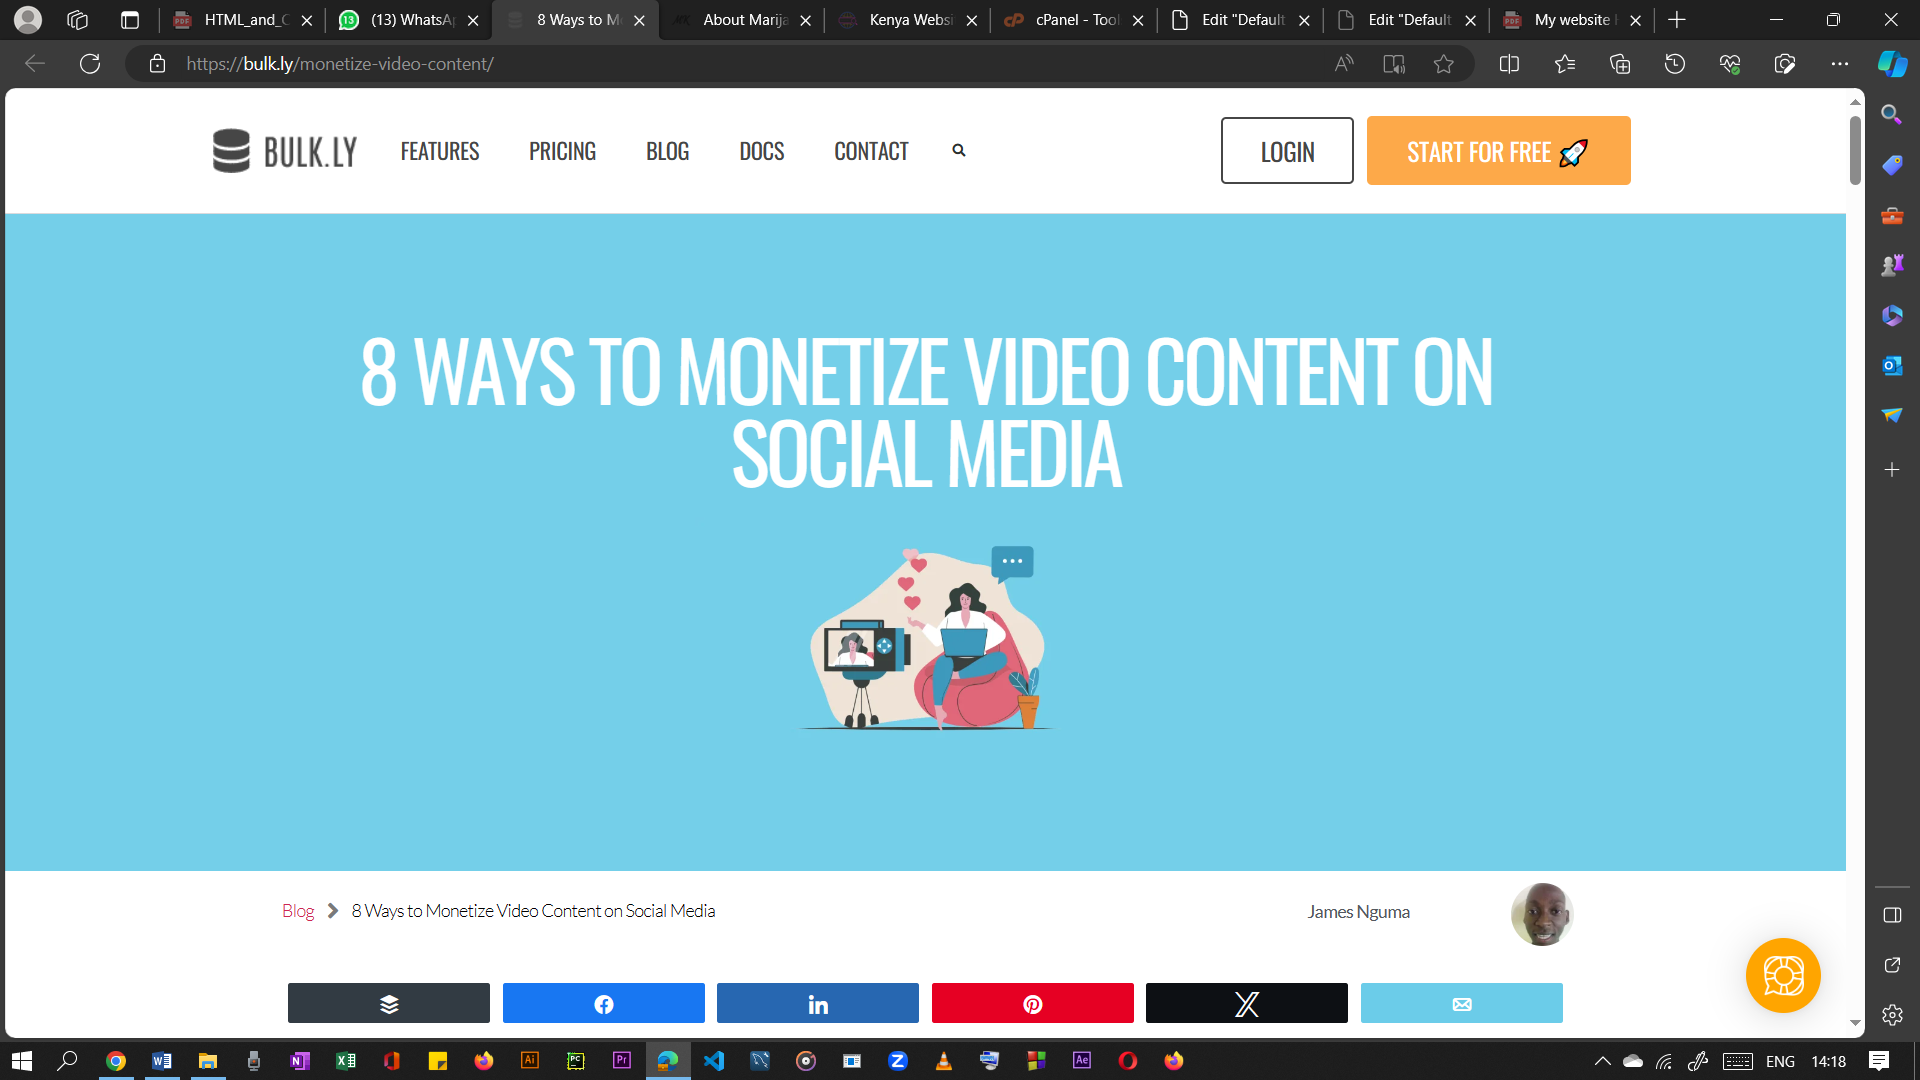Open Outlook in the Edge sidebar
The image size is (1920, 1080).
pos(1891,366)
